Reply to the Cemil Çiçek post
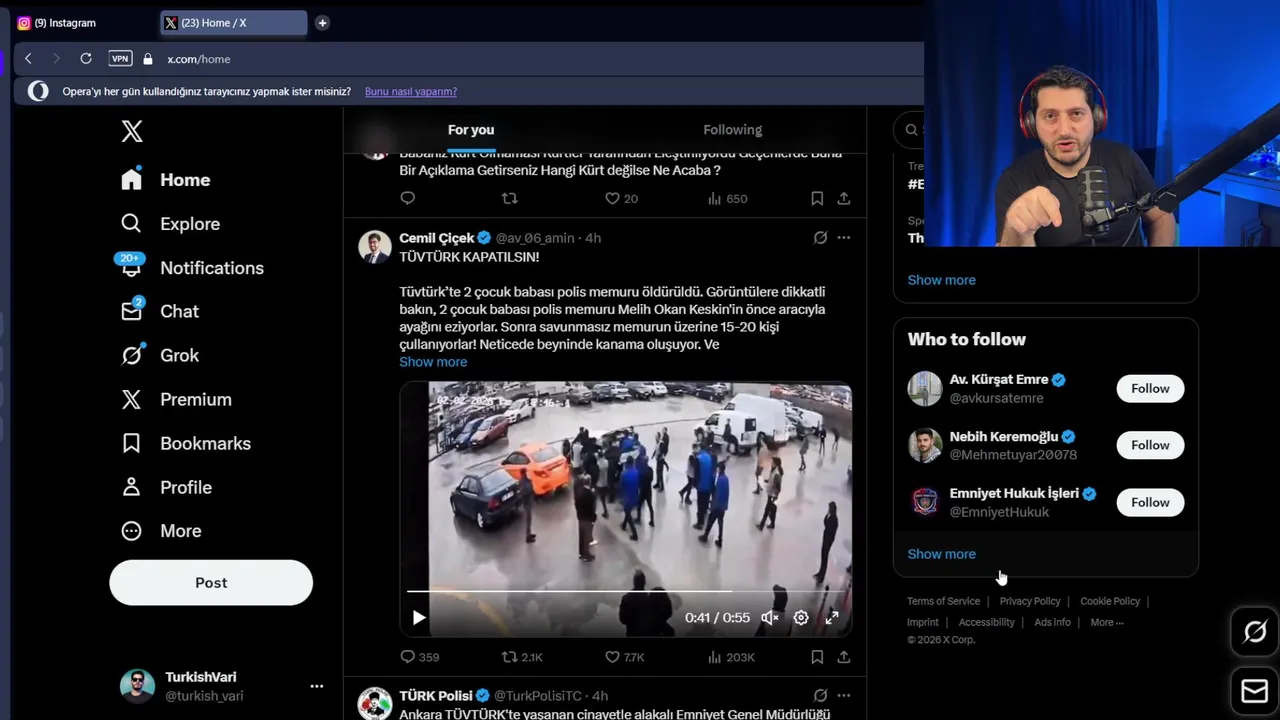The width and height of the screenshot is (1280, 720). 420,657
